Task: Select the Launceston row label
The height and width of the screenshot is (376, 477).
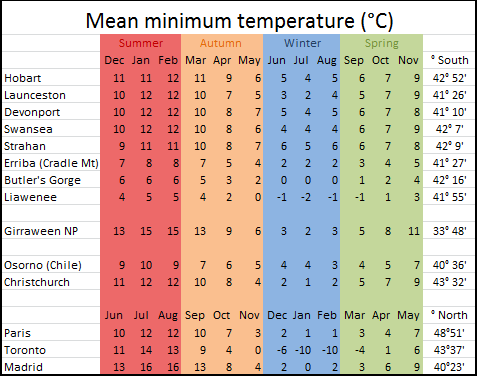Action: [35, 95]
